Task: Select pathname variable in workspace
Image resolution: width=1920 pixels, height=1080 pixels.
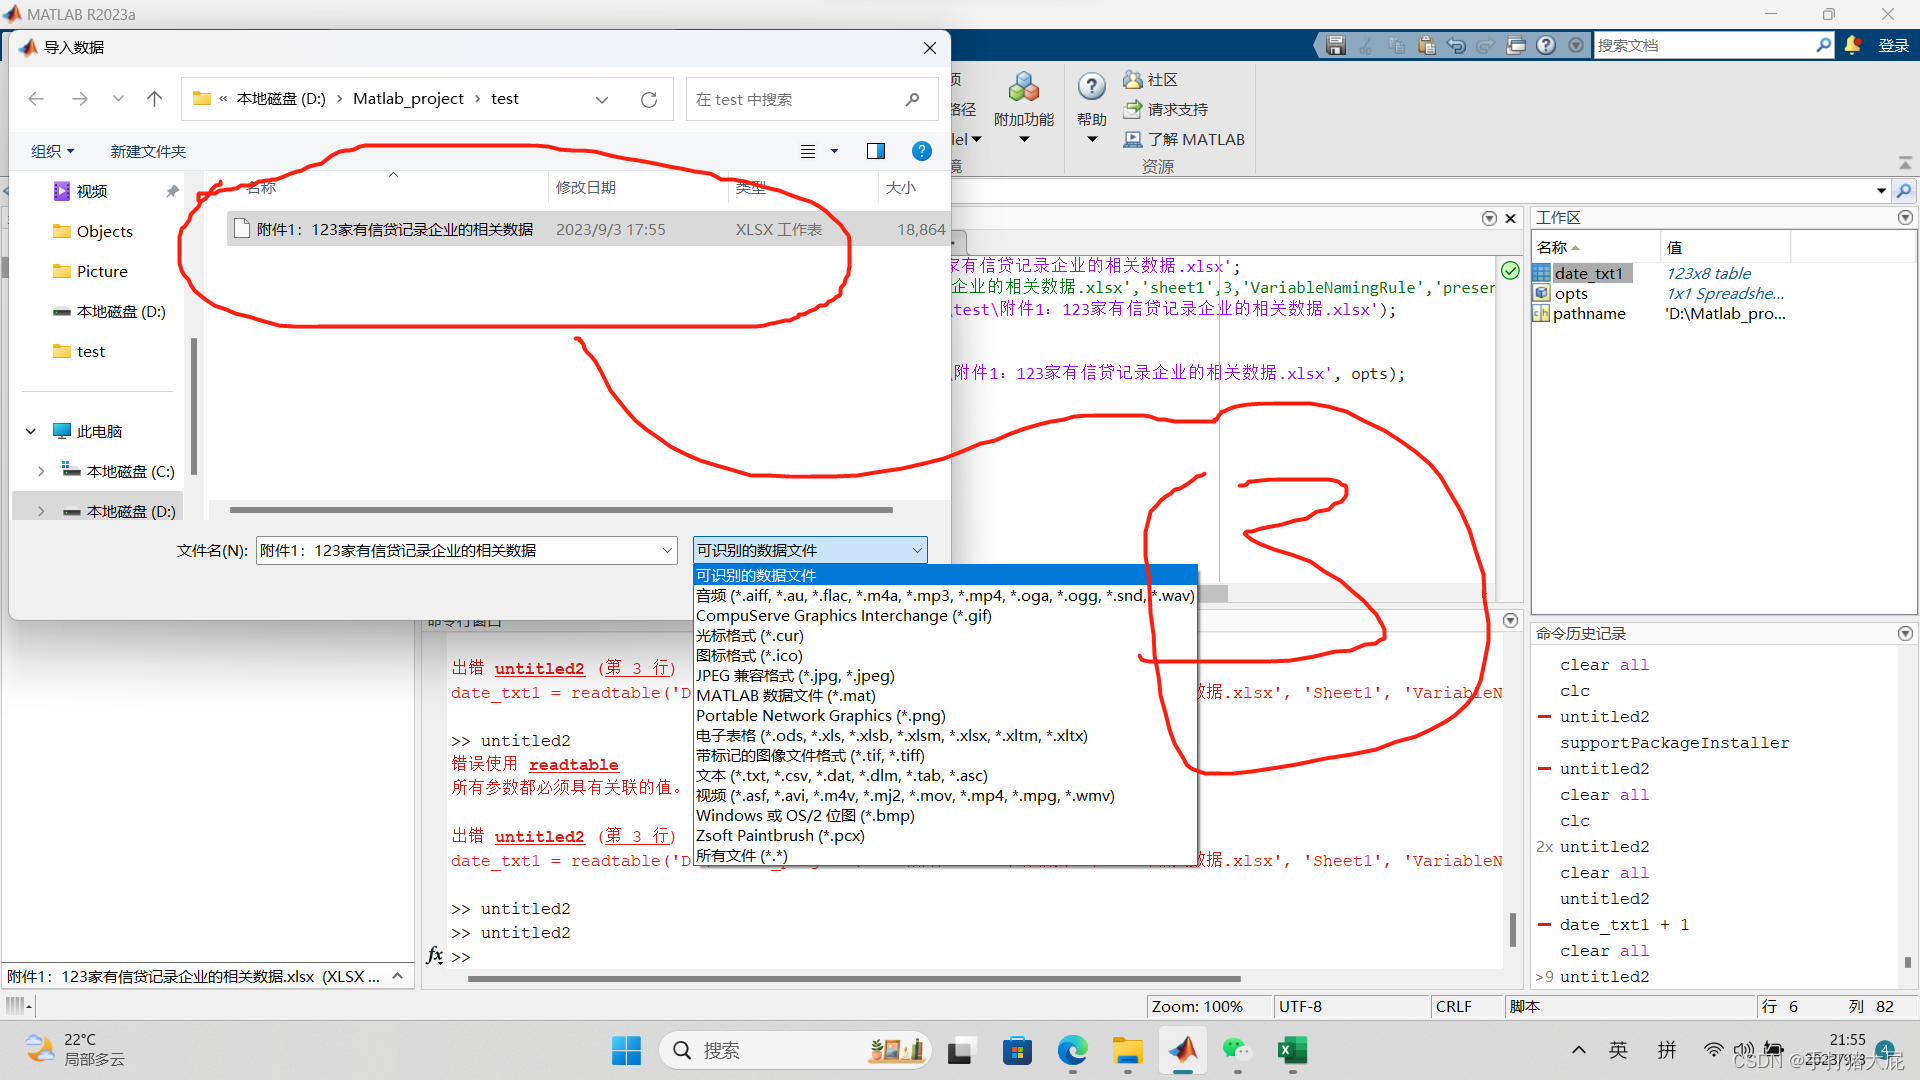Action: point(1589,313)
